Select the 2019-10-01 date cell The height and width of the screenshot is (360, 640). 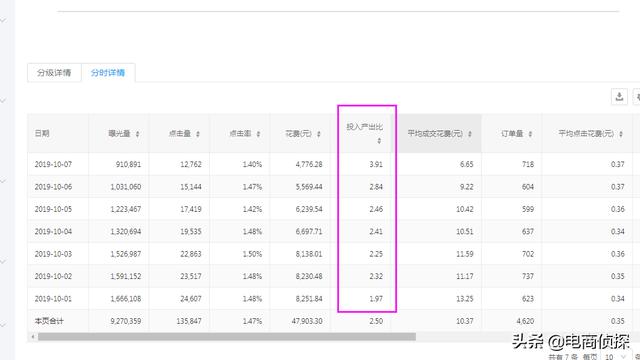(53, 299)
